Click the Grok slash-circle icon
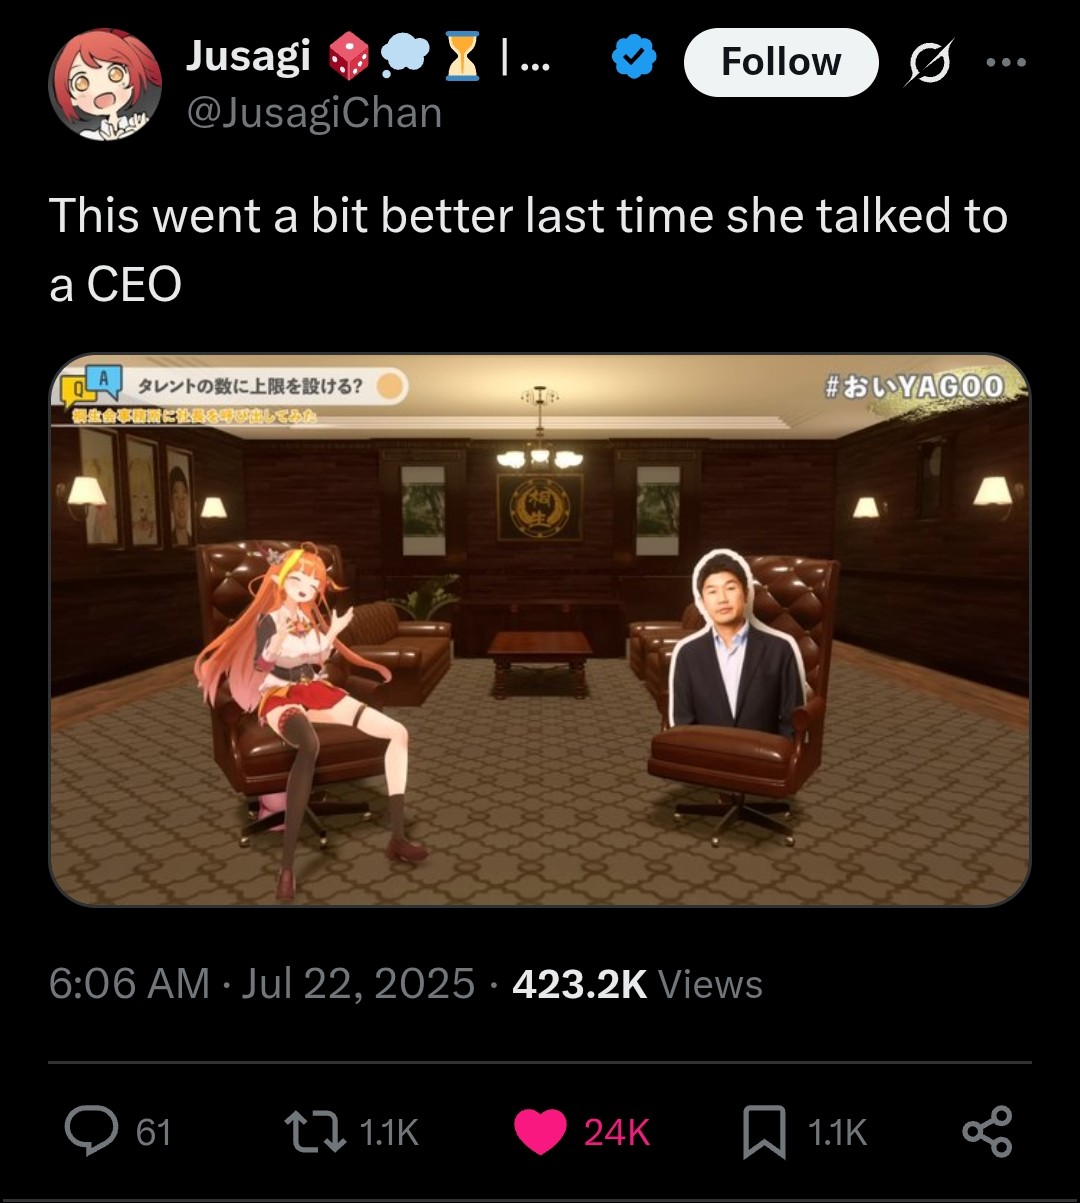 coord(929,62)
